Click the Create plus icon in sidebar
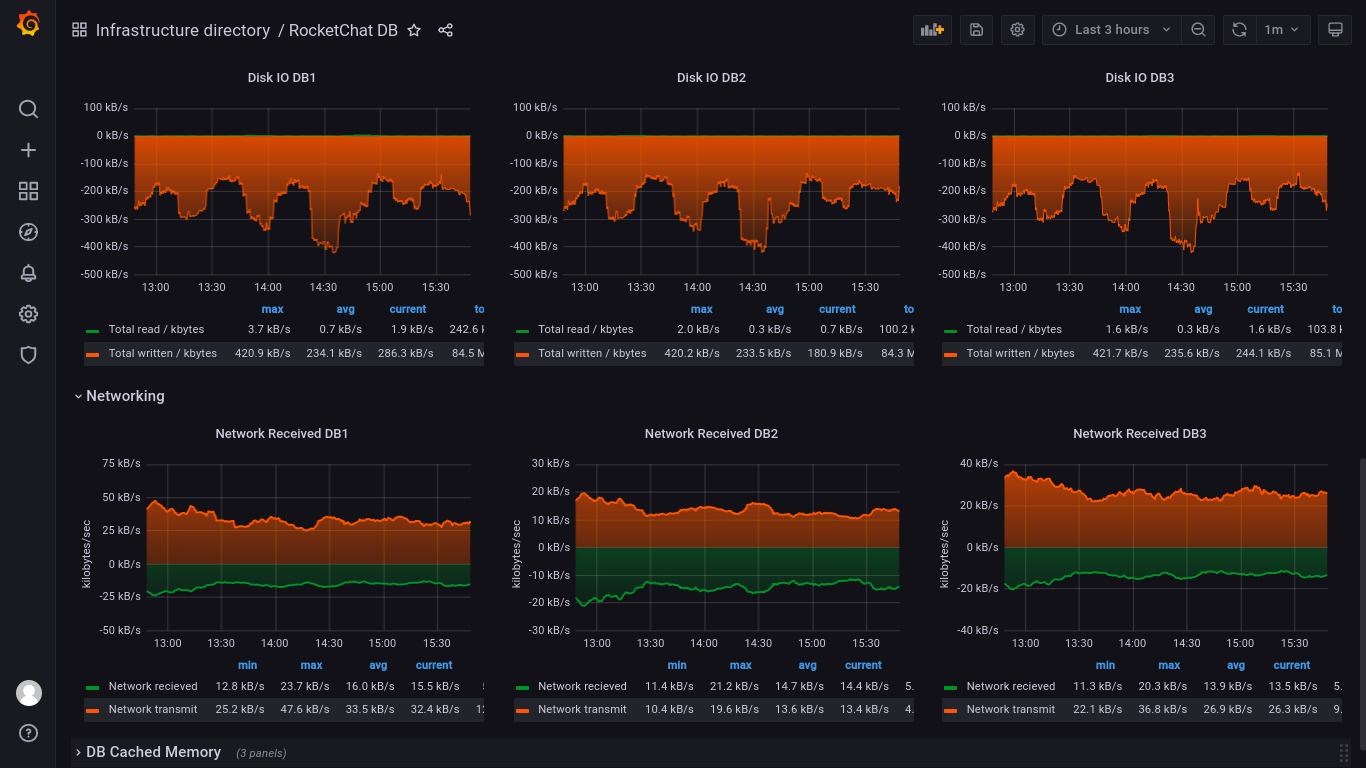This screenshot has height=768, width=1366. pos(28,150)
